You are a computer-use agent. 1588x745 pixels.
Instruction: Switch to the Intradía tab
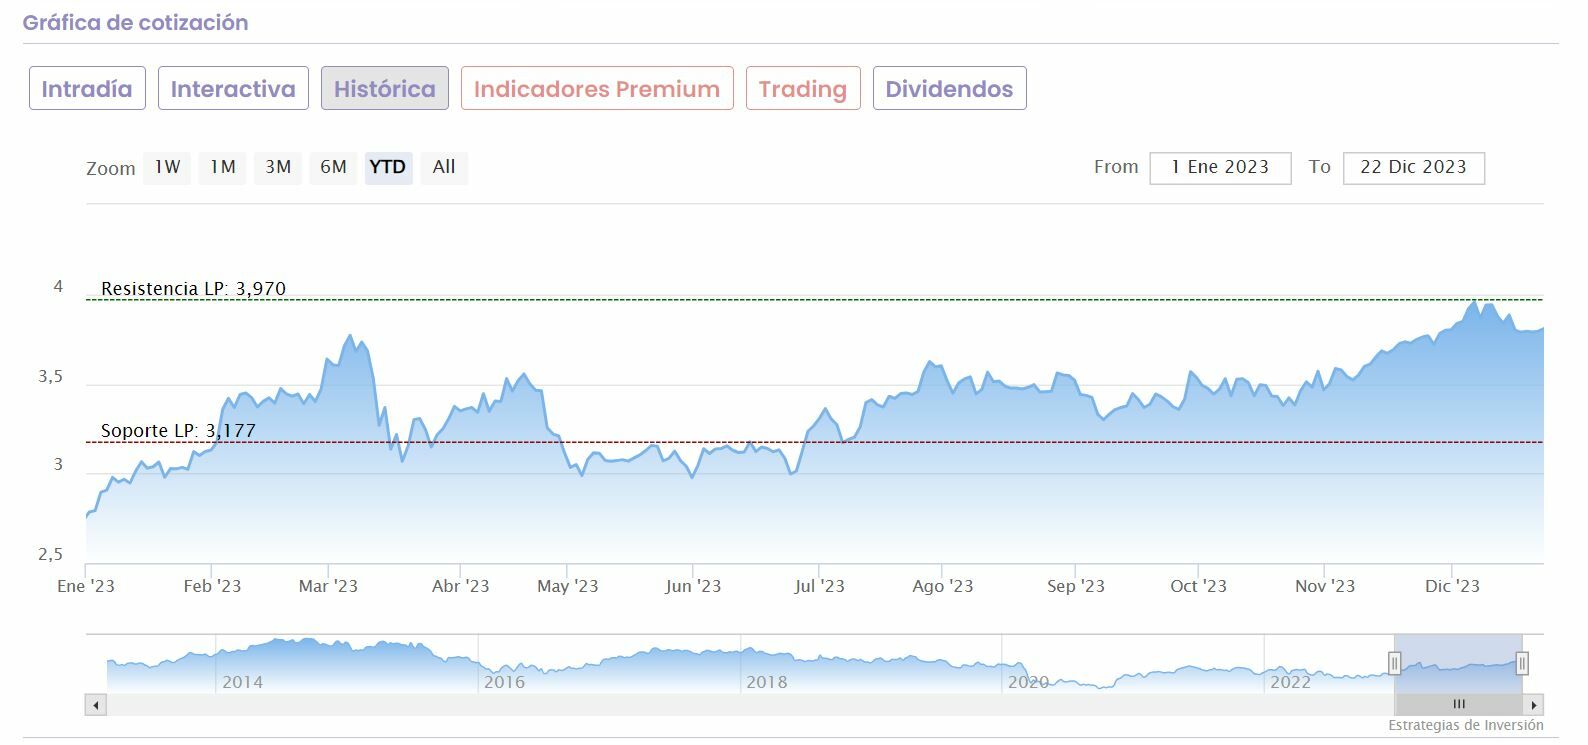(x=87, y=89)
